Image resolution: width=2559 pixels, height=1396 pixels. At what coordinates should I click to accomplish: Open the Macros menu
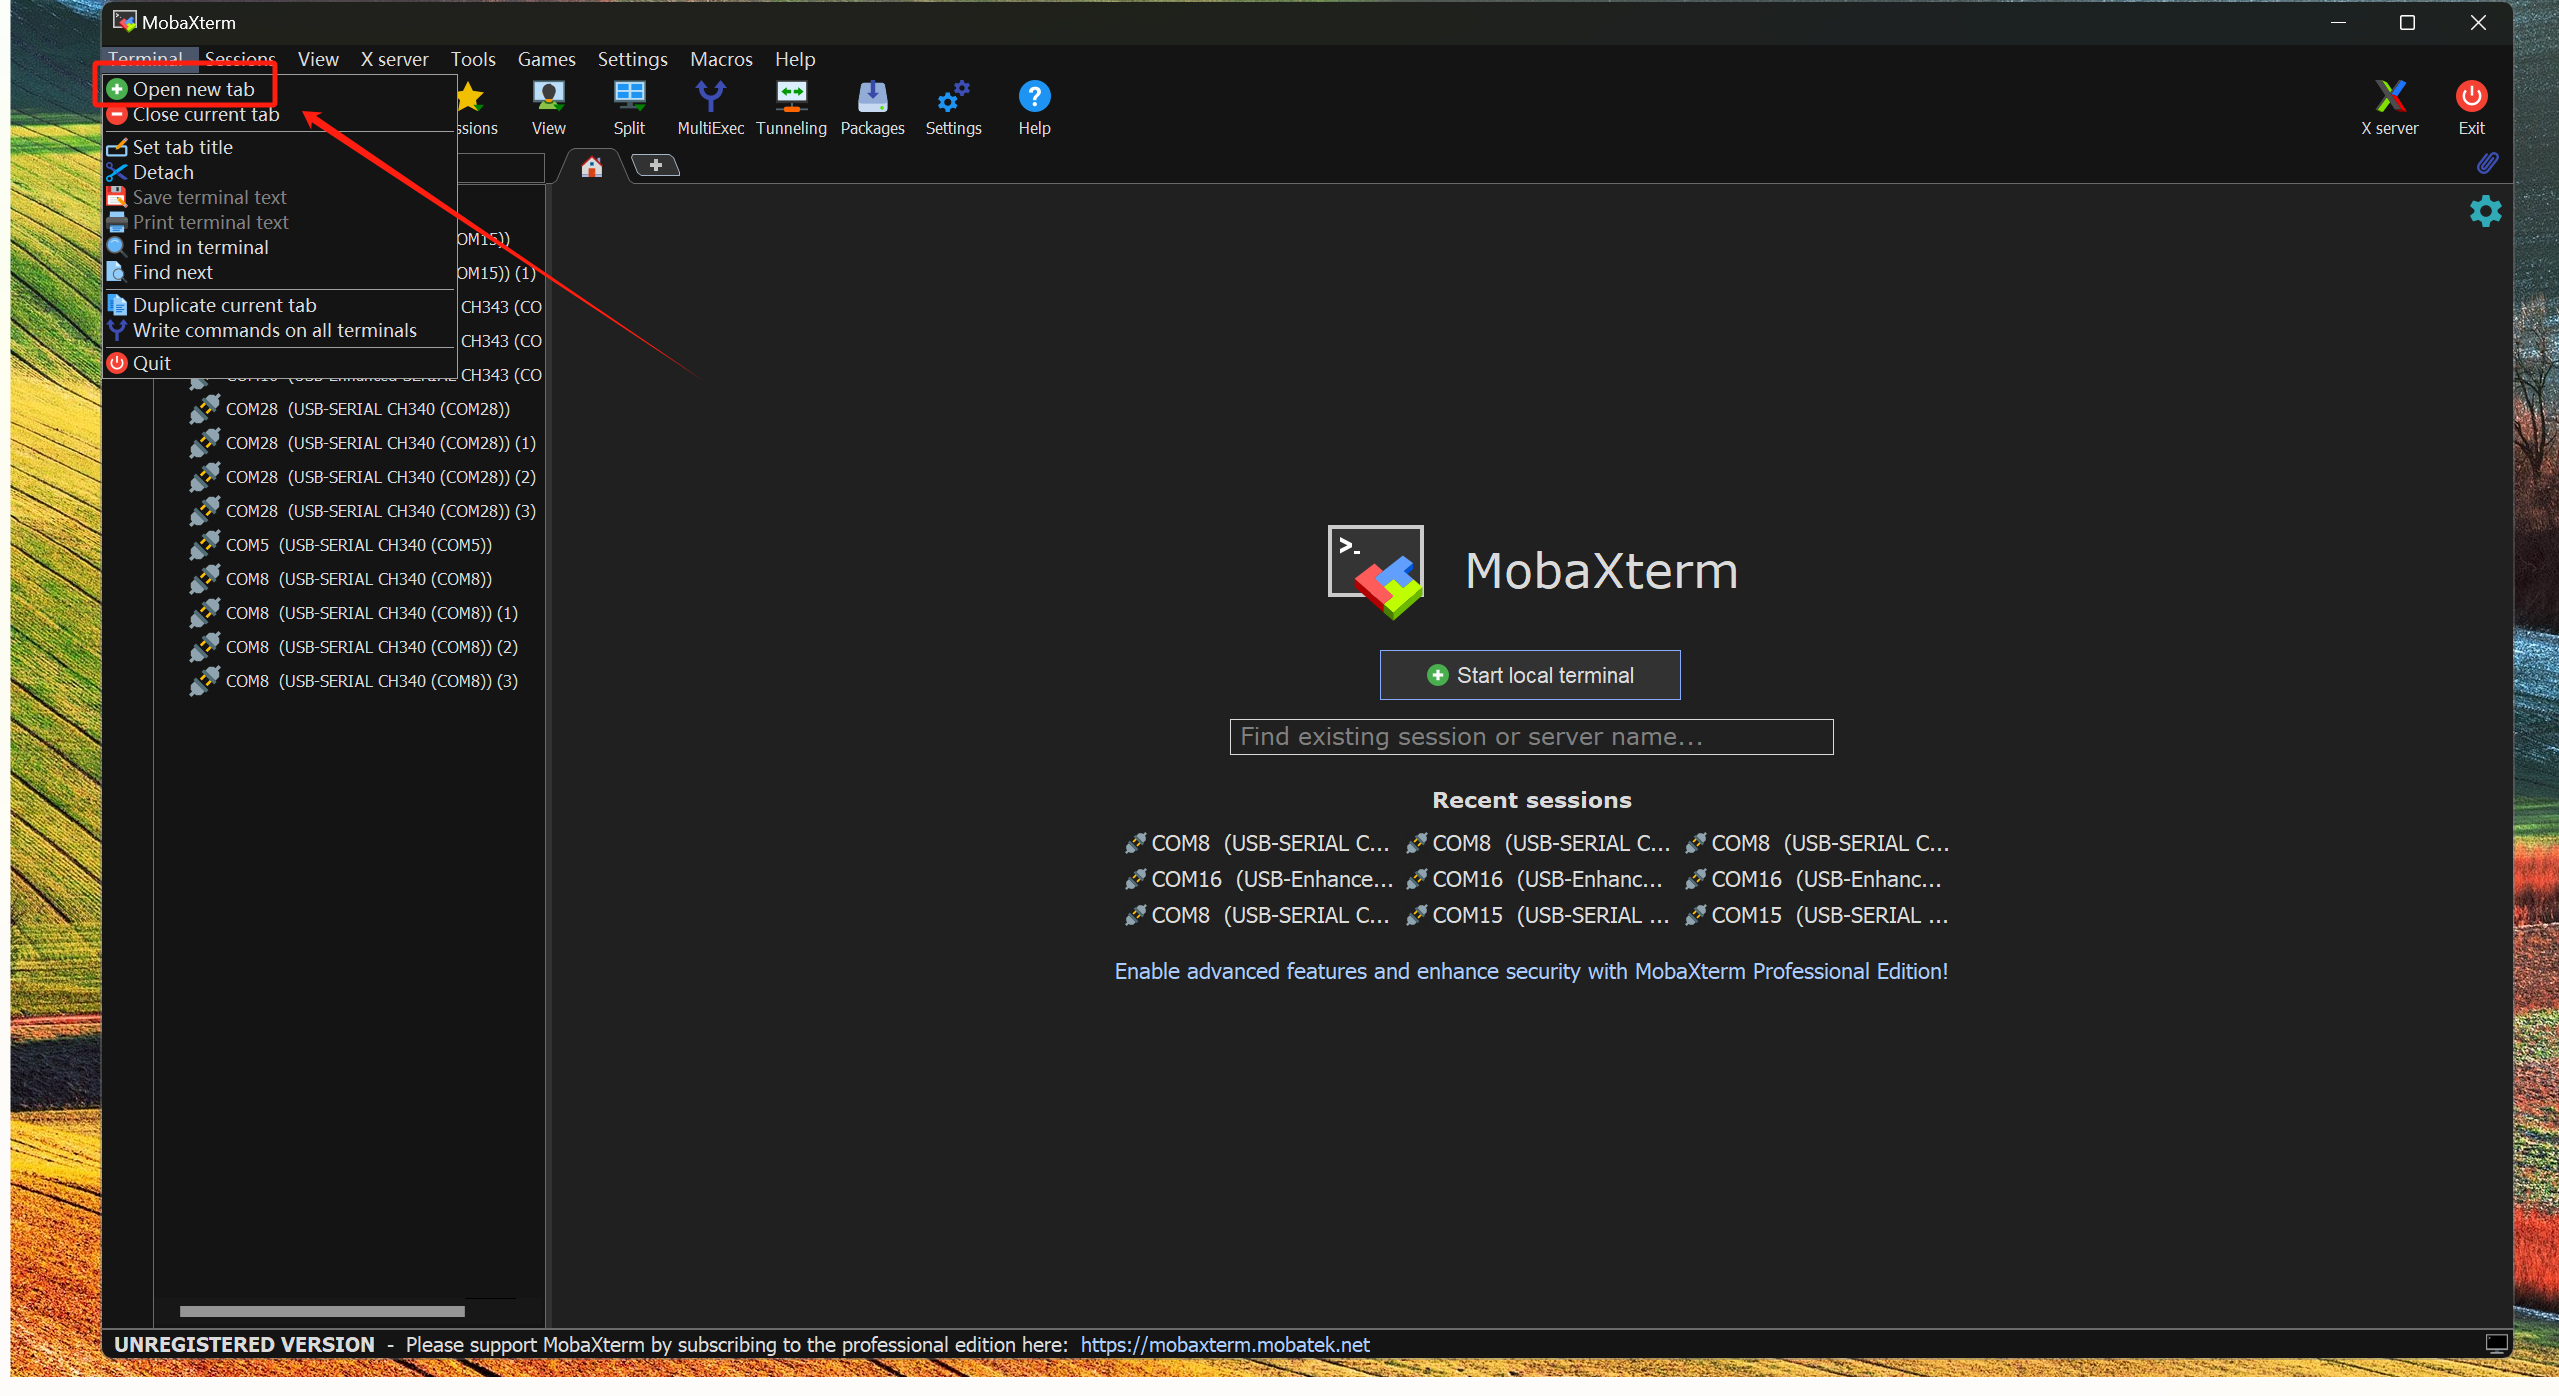tap(721, 59)
